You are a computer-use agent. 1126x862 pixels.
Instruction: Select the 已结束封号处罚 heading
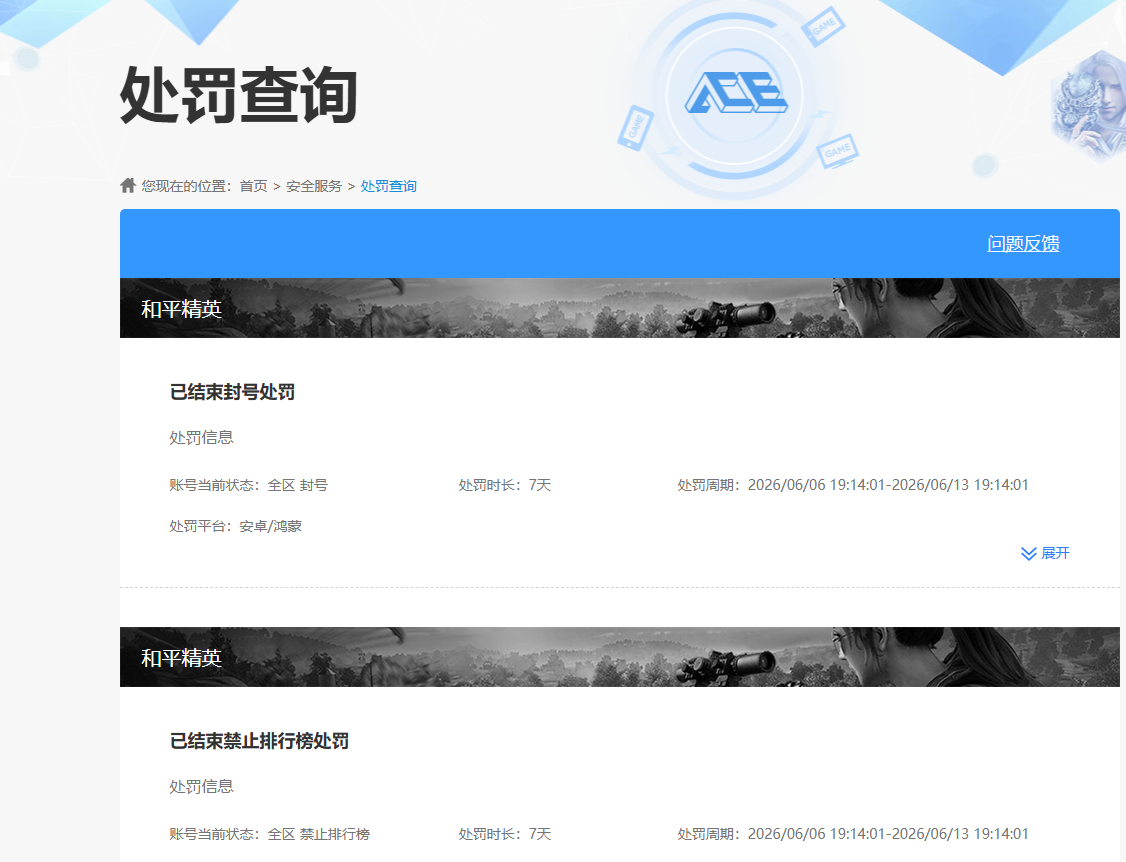(x=233, y=392)
